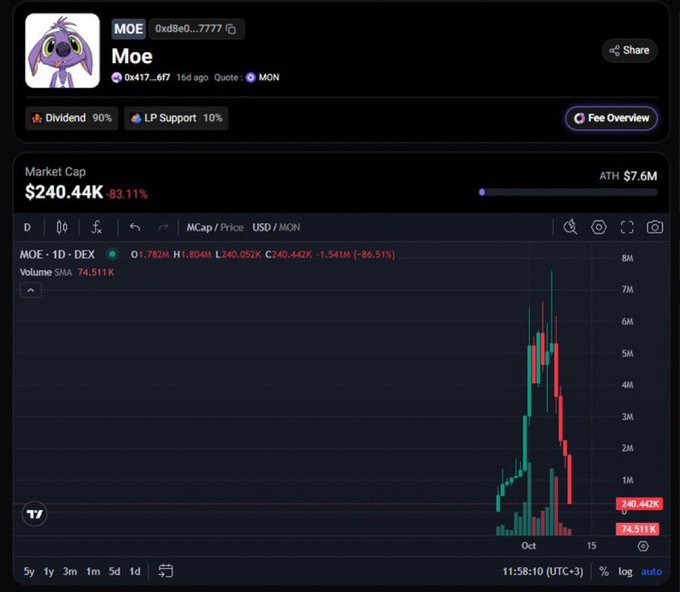Click the MOE ticker badge
Image resolution: width=680 pixels, height=592 pixels.
(128, 29)
